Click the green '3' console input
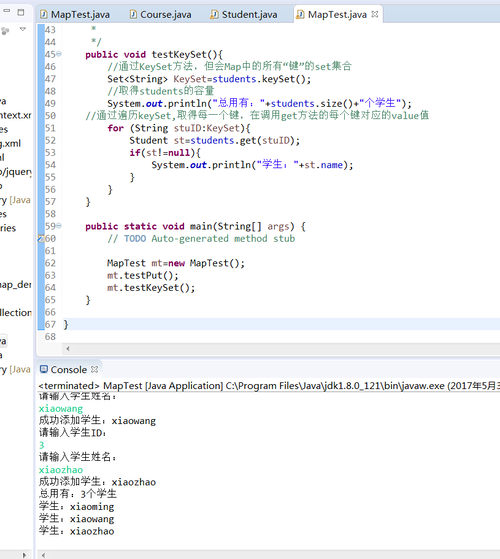This screenshot has width=500, height=559. (x=41, y=445)
